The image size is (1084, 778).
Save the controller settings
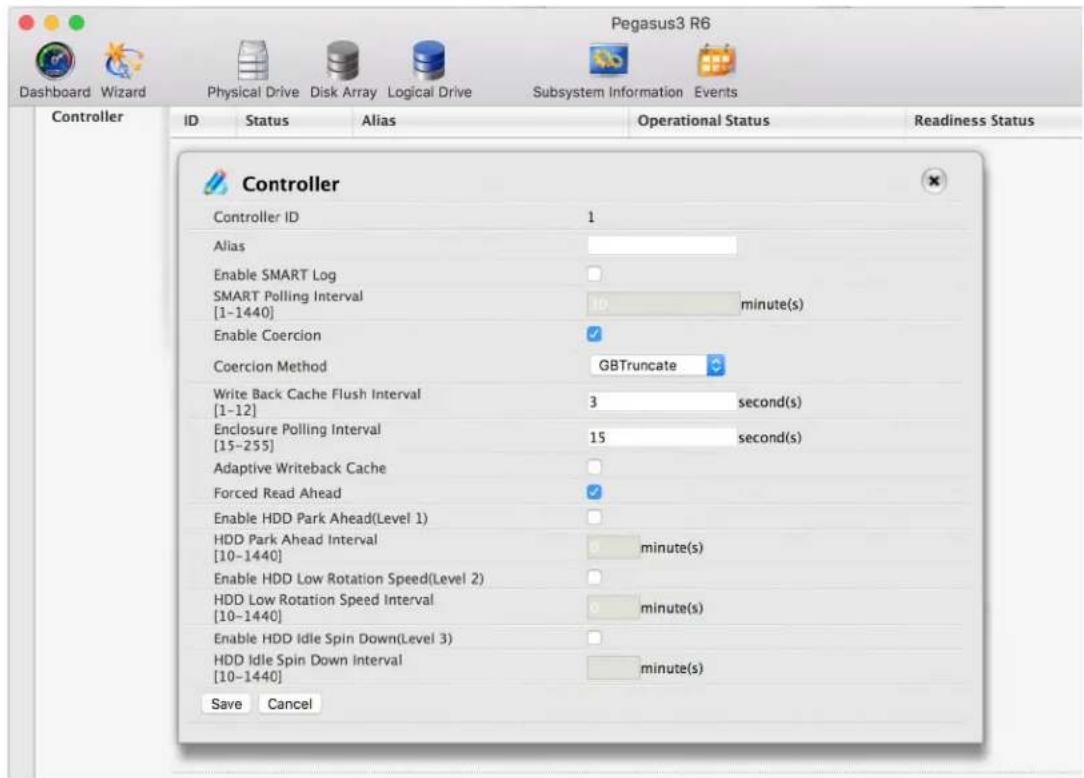(x=226, y=703)
